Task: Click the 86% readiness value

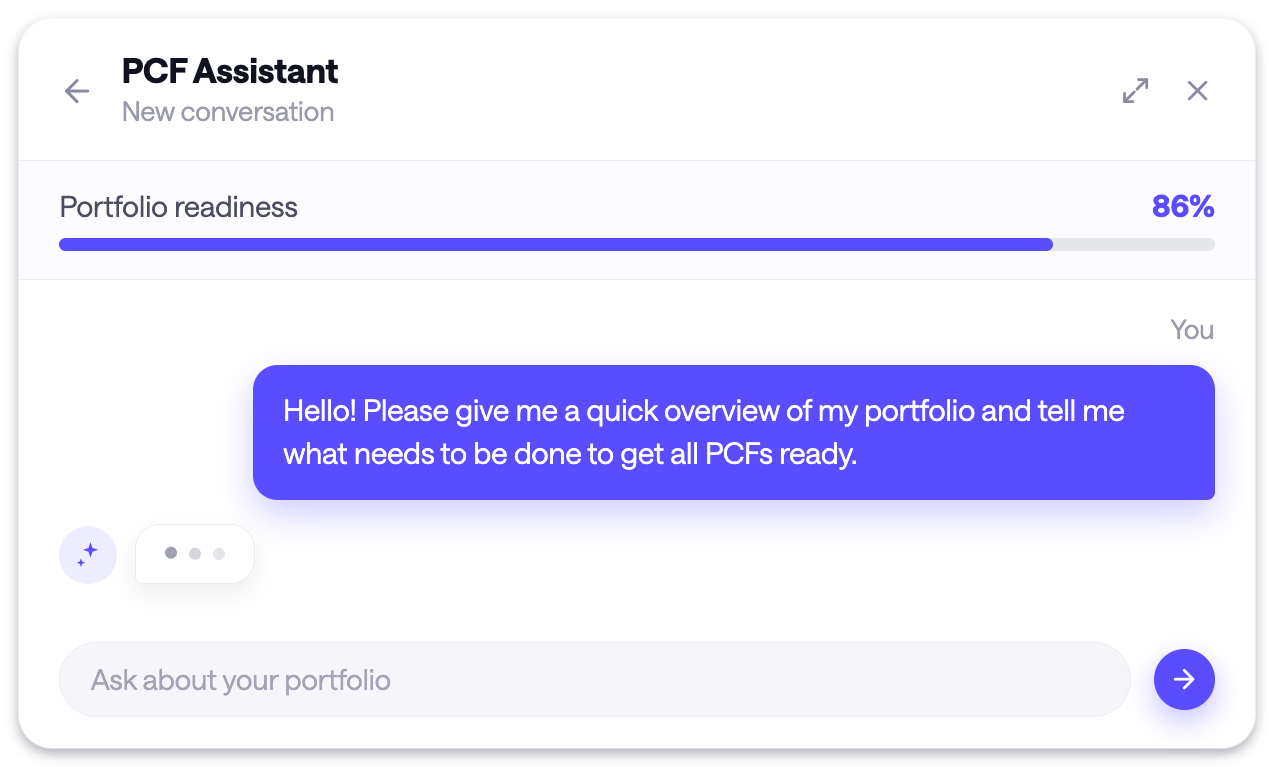Action: pyautogui.click(x=1183, y=207)
